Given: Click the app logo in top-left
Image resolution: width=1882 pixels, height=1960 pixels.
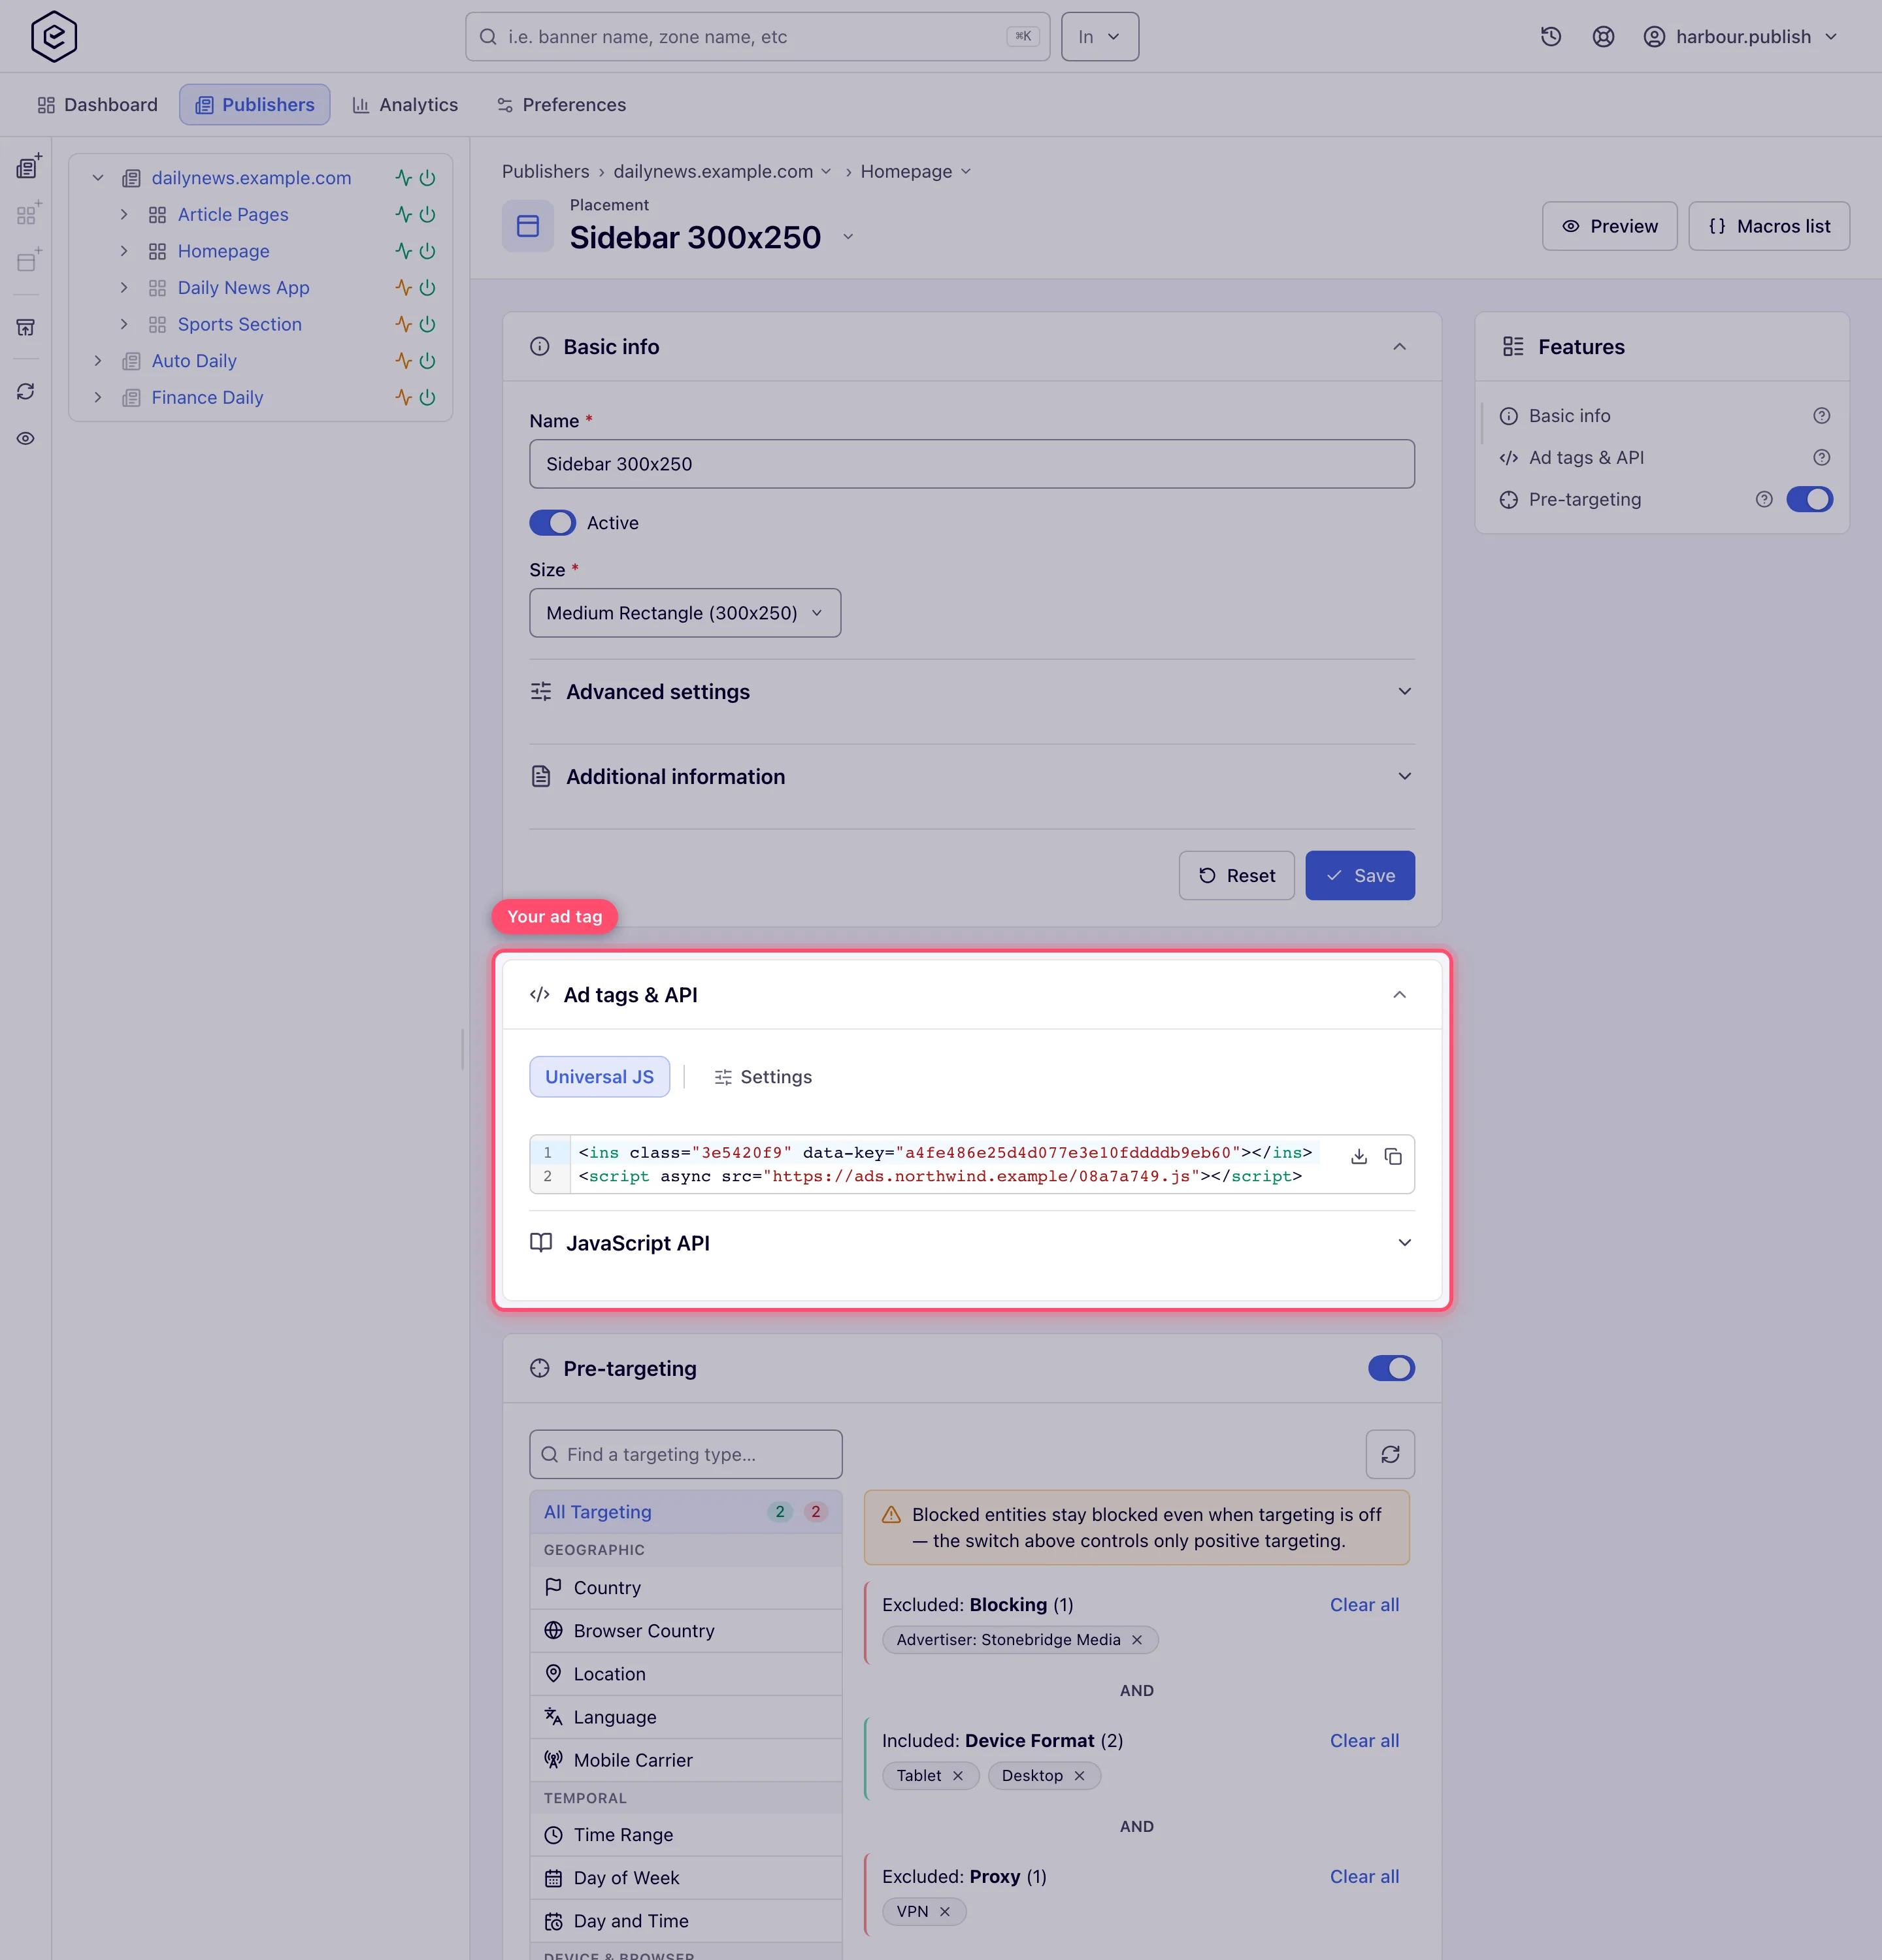Looking at the screenshot, I should tap(54, 37).
